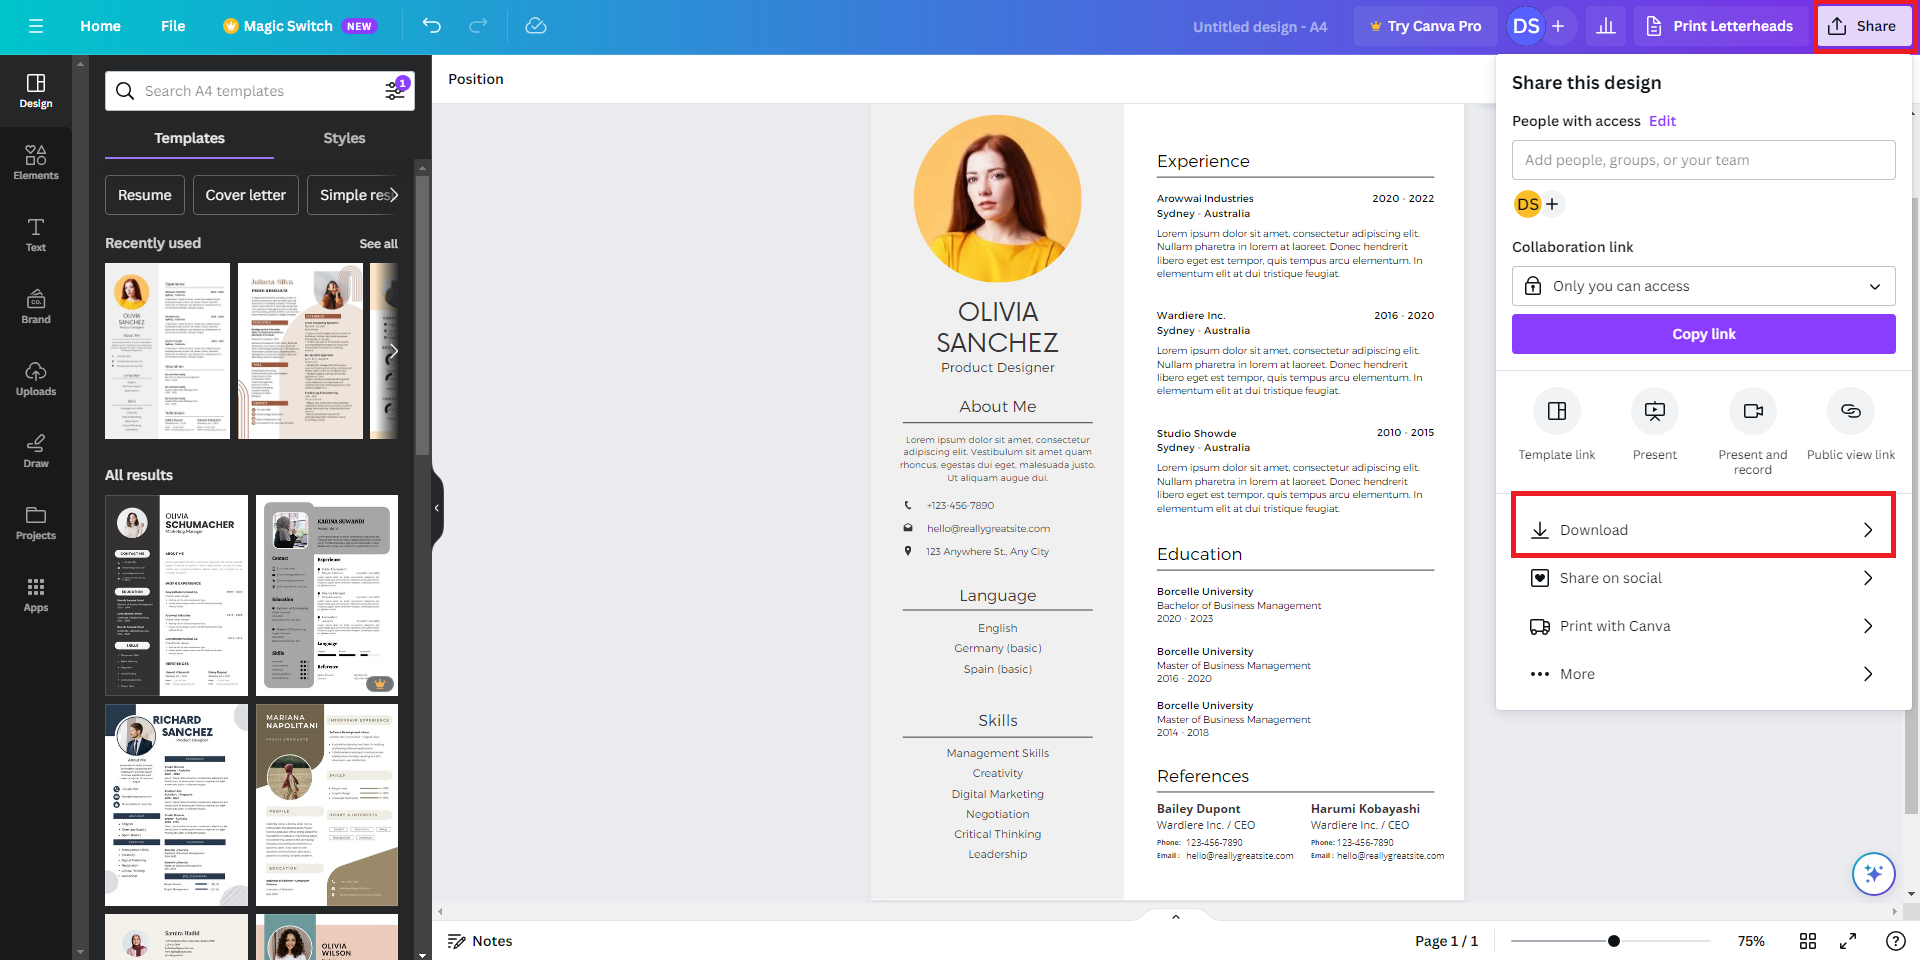The height and width of the screenshot is (960, 1920).
Task: Expand the Download option
Action: [x=1704, y=530]
